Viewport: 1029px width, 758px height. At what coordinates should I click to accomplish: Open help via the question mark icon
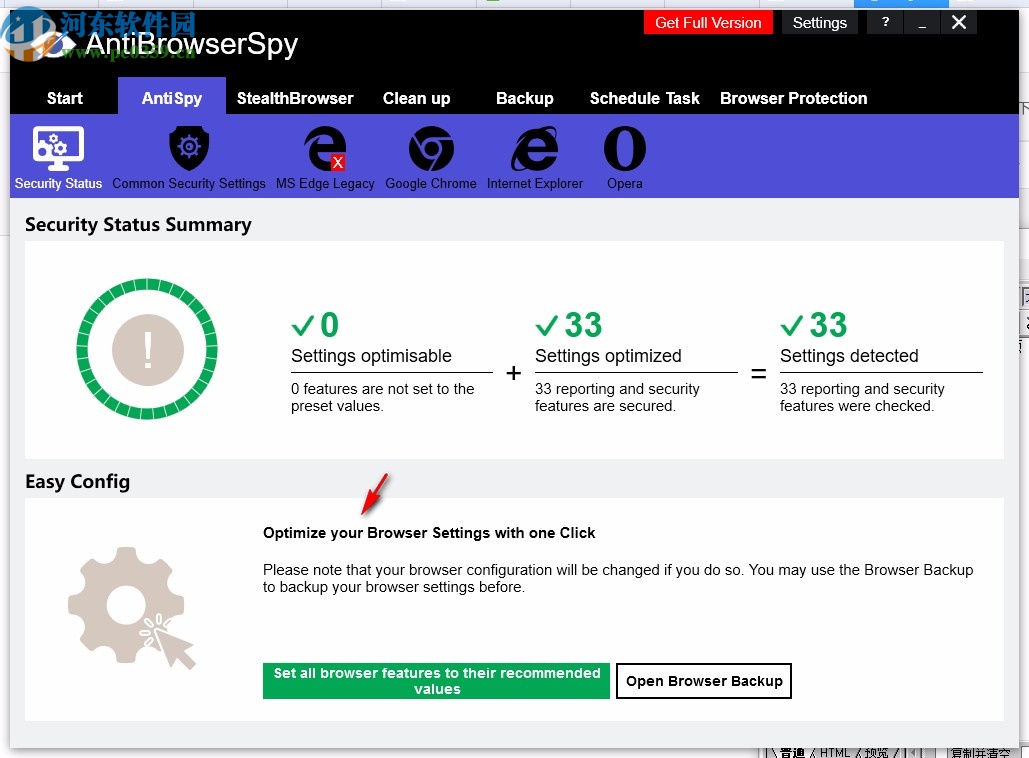884,22
